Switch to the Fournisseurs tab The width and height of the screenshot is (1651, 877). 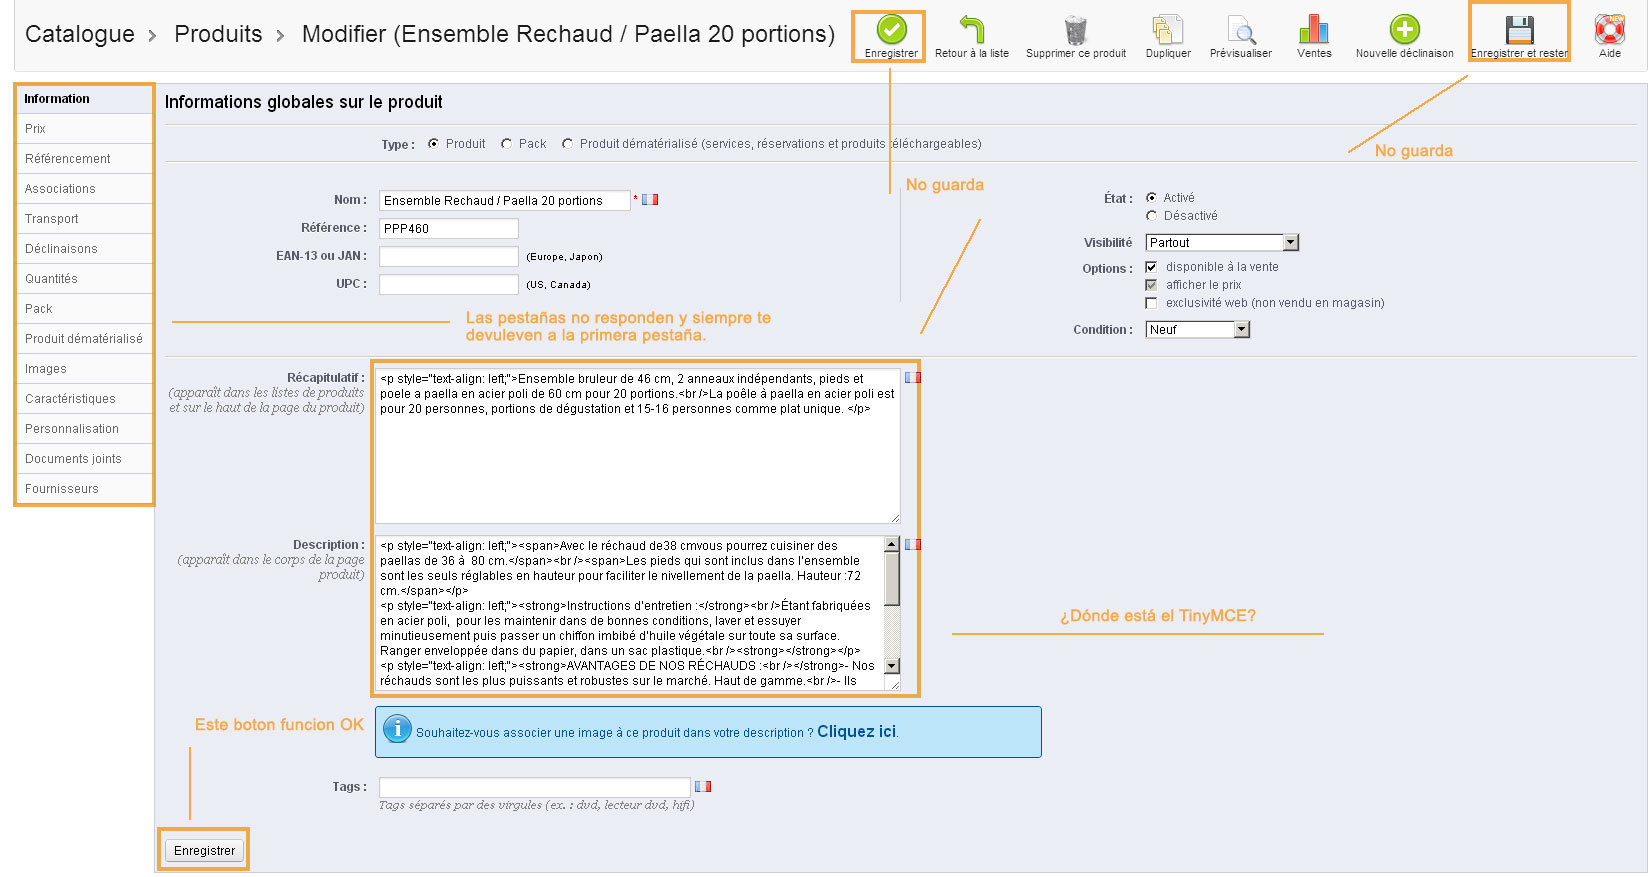[x=84, y=489]
